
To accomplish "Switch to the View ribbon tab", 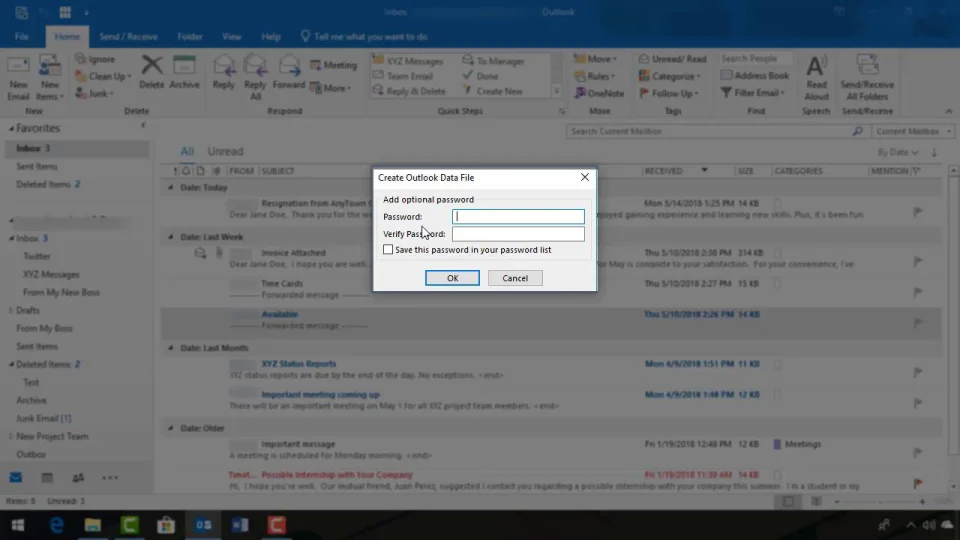I will point(231,37).
